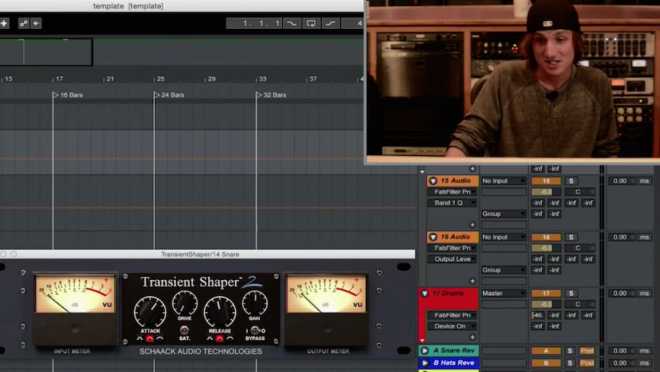The image size is (660, 372).
Task: Select the curve icon right of the Release LED
Action: [229, 338]
